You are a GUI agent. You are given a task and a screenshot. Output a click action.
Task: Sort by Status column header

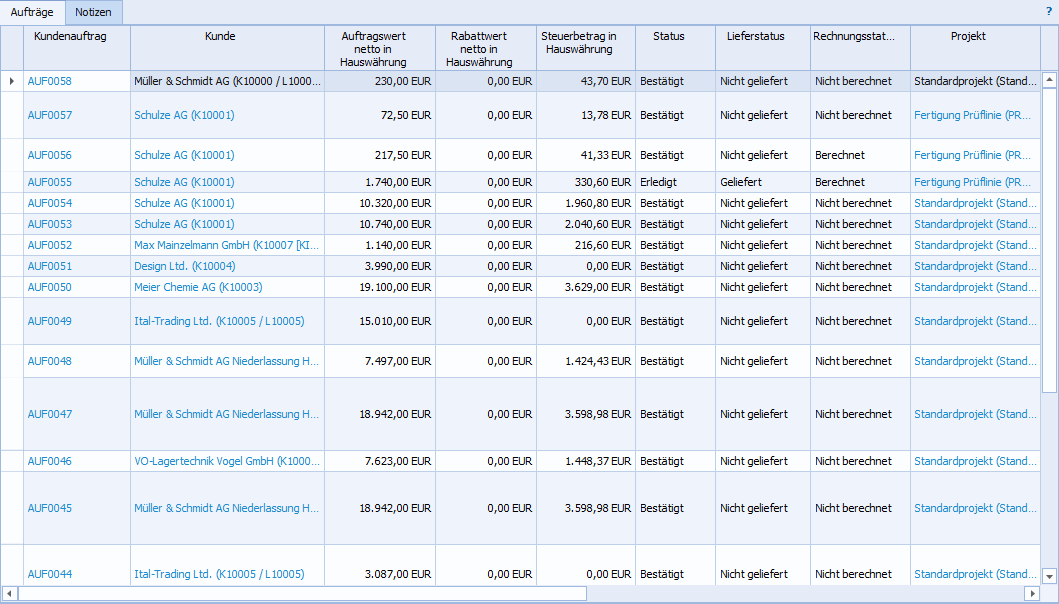(668, 36)
